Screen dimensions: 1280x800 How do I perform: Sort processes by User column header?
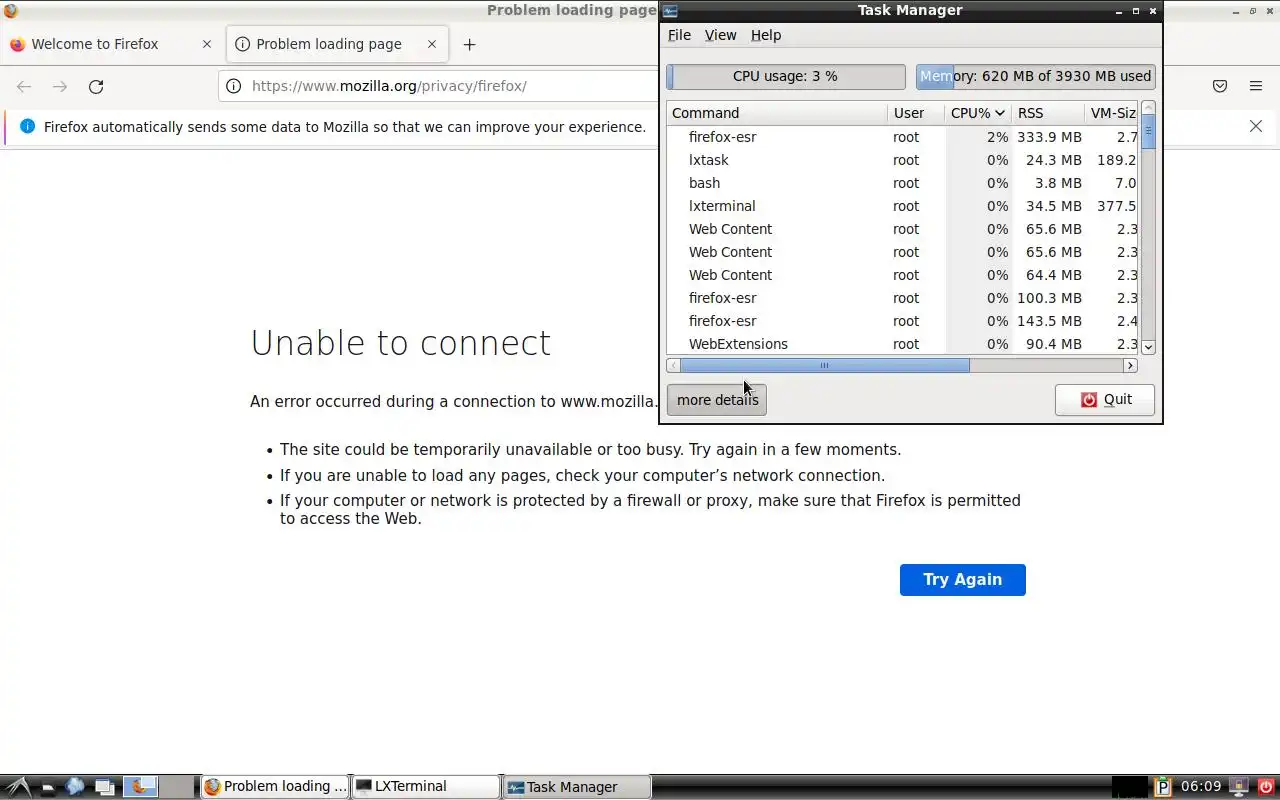click(x=916, y=113)
